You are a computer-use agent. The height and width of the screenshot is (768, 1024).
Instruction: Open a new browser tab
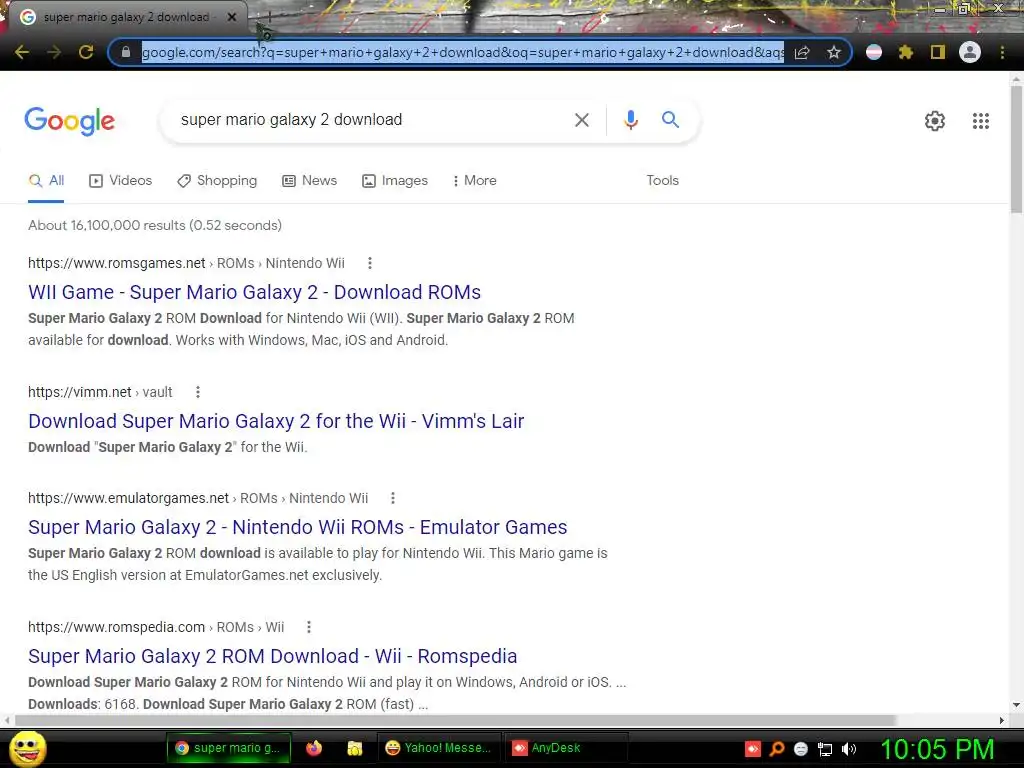(x=269, y=17)
